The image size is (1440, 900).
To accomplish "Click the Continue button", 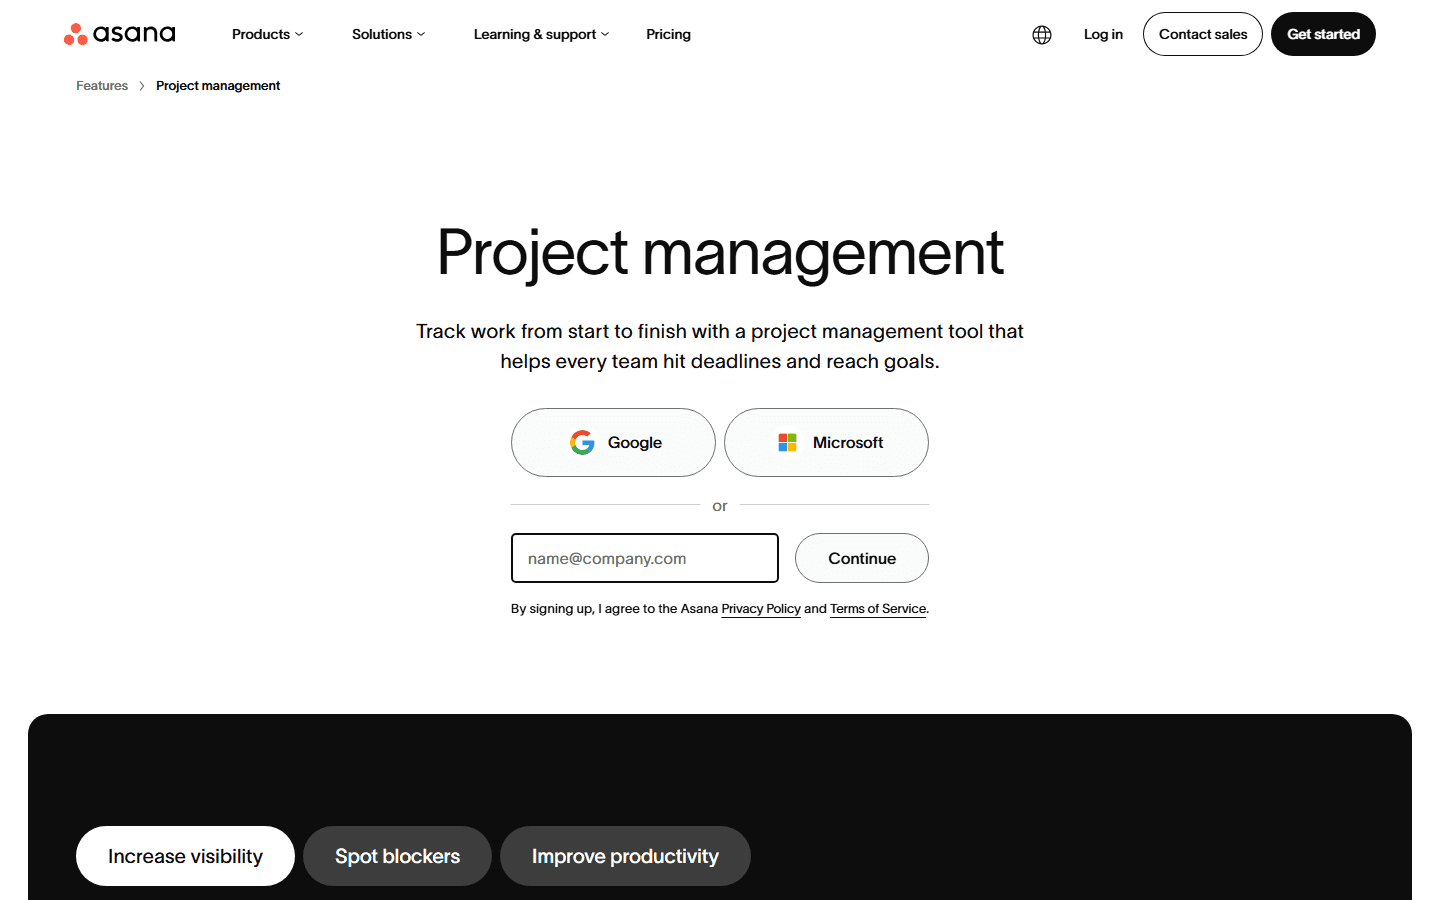I will [862, 558].
